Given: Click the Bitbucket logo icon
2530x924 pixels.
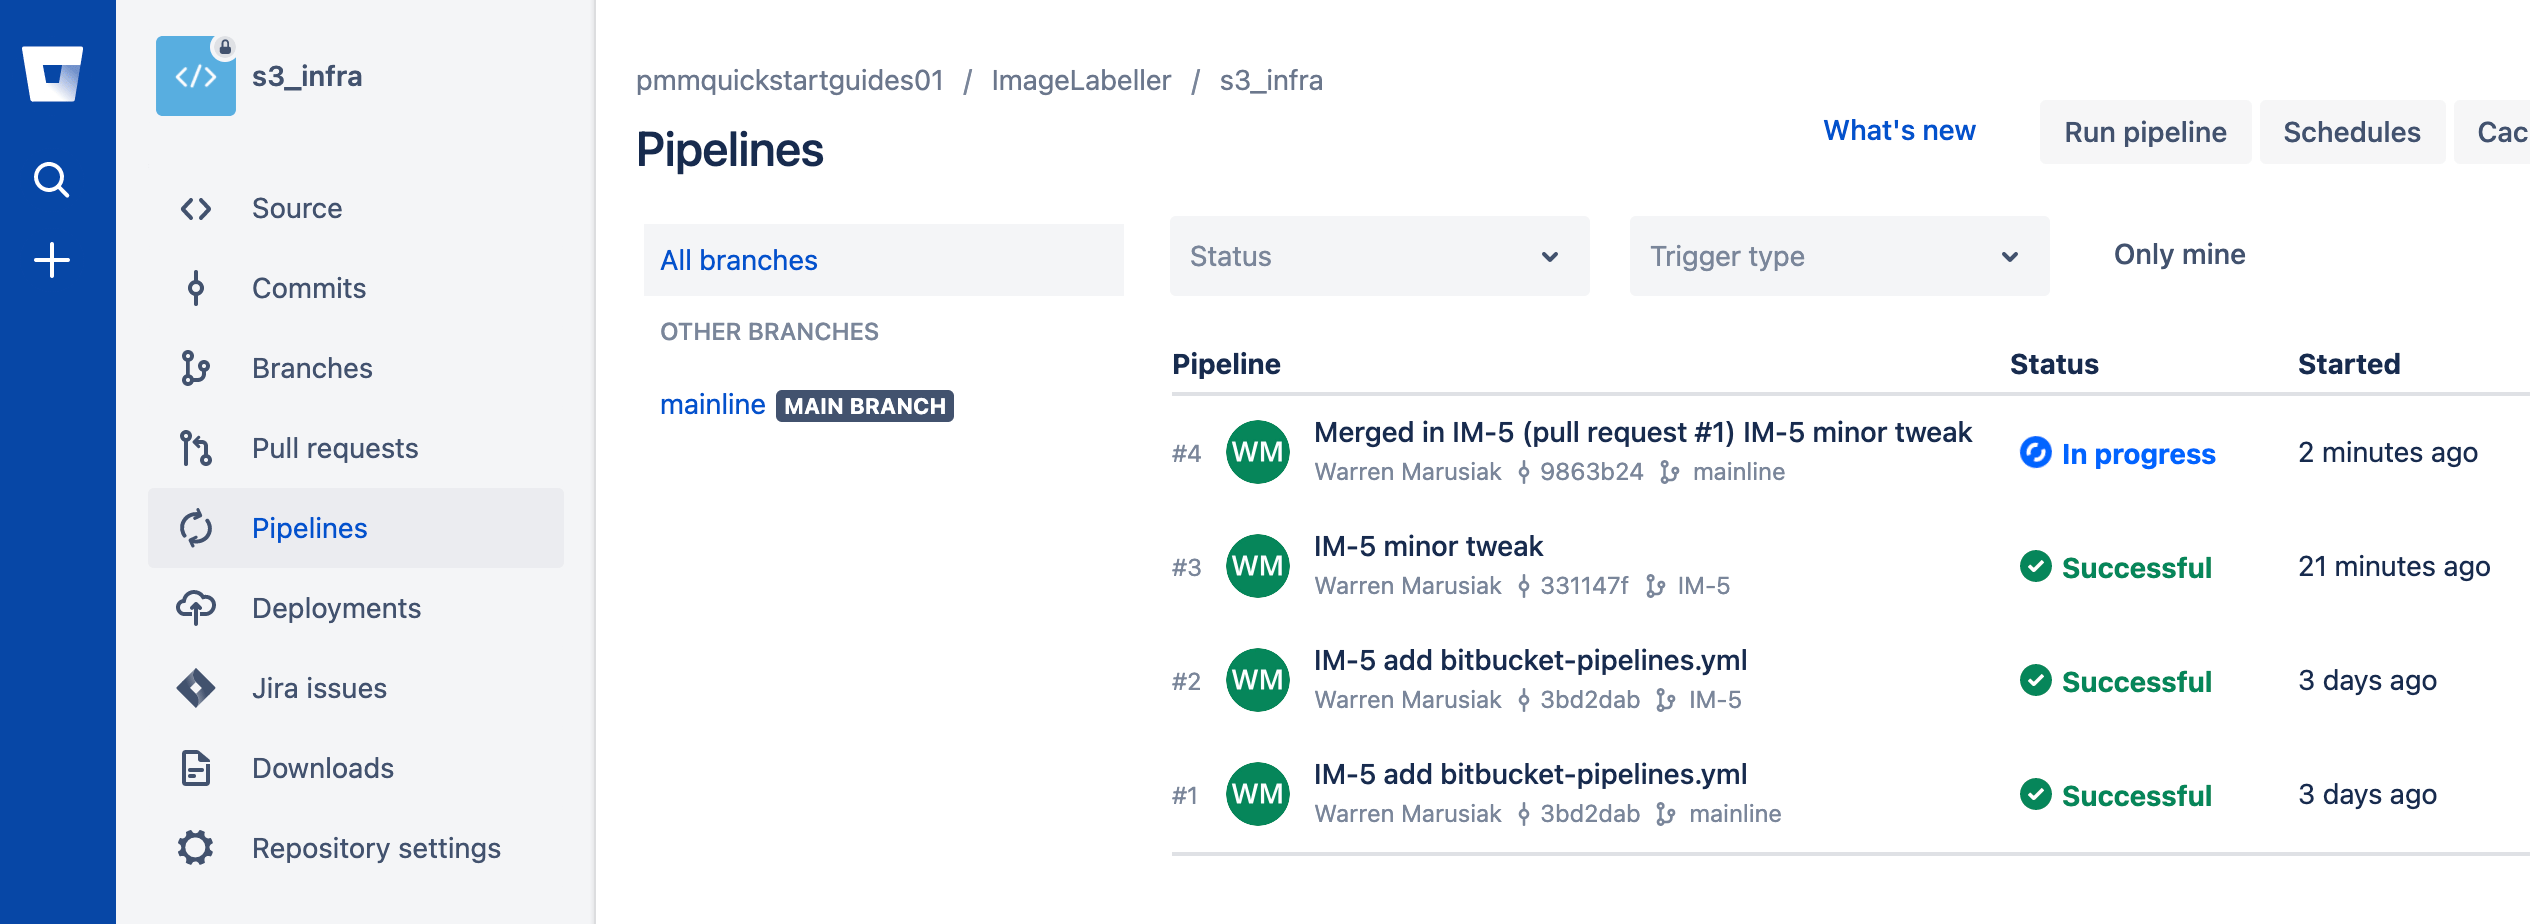Looking at the screenshot, I should pos(53,73).
